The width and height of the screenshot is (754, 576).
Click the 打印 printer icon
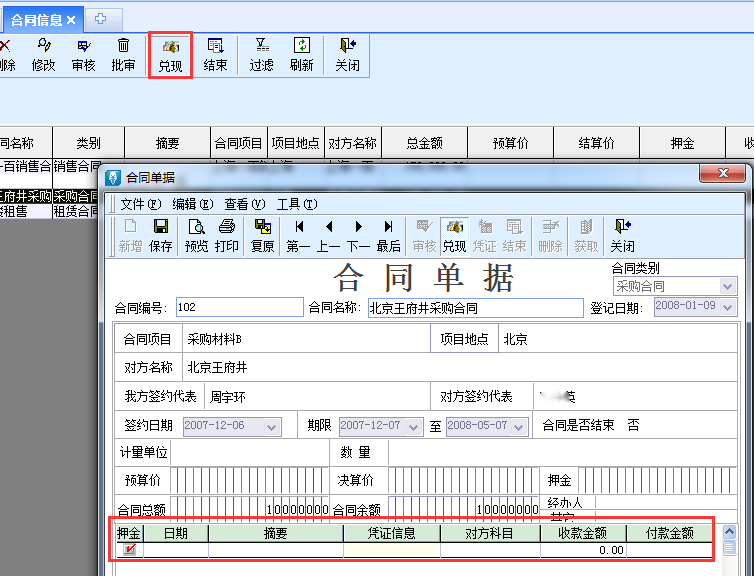coord(227,235)
